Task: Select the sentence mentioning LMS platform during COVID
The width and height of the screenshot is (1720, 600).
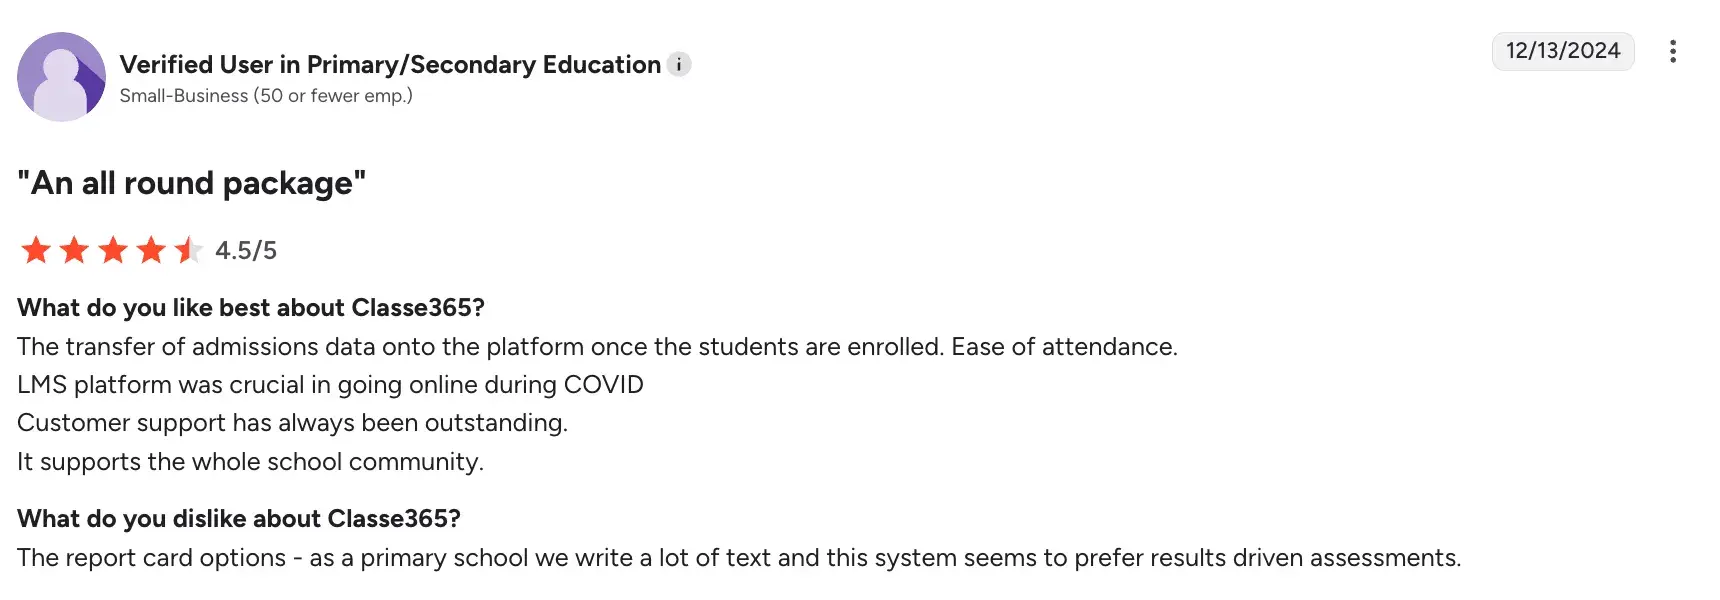Action: click(330, 384)
